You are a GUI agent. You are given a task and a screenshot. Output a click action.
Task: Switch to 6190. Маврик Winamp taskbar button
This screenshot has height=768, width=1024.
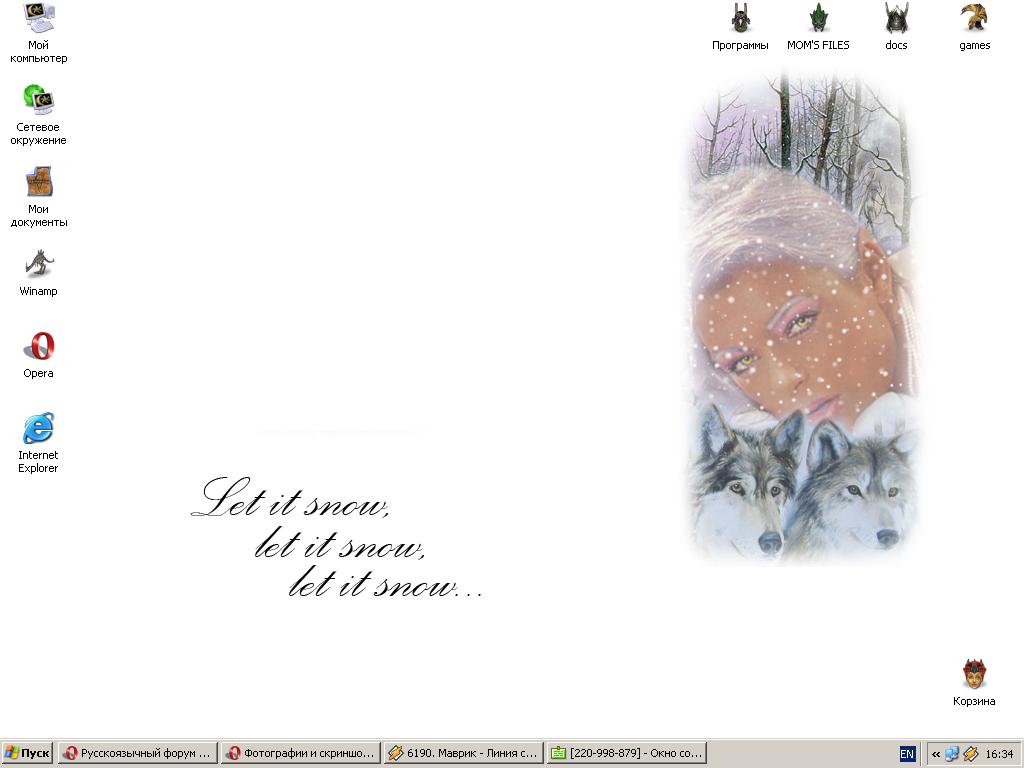click(464, 753)
